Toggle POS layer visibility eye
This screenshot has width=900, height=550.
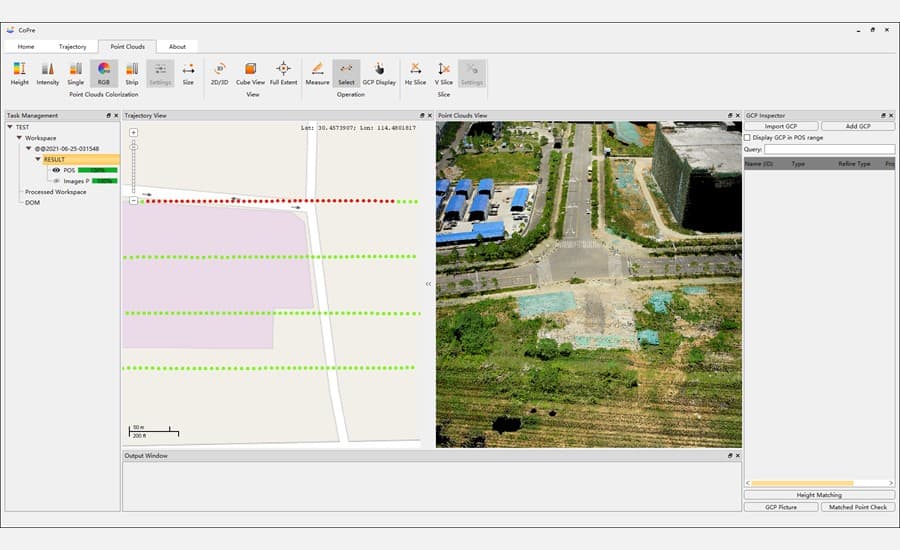(x=56, y=170)
